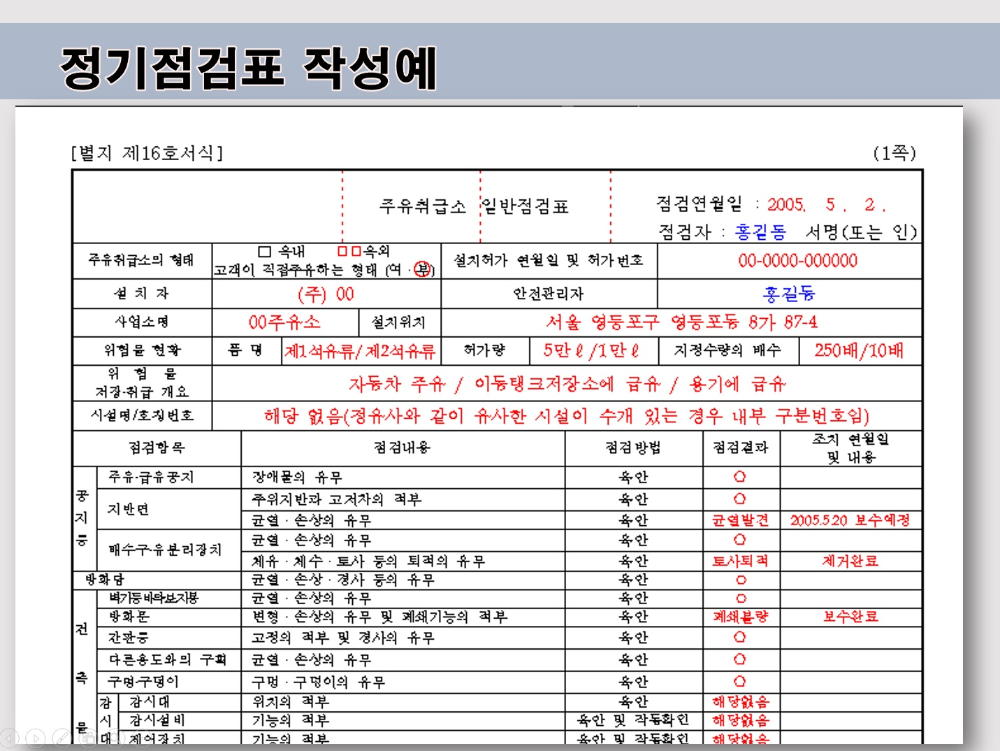Image resolution: width=1000 pixels, height=751 pixels.
Task: Click the 토사퇴적 result cell
Action: (x=739, y=560)
